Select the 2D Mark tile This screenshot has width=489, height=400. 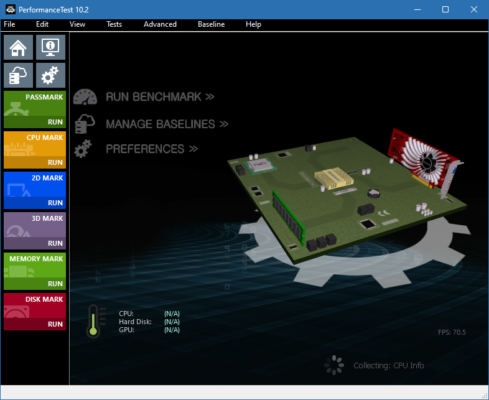(x=35, y=184)
